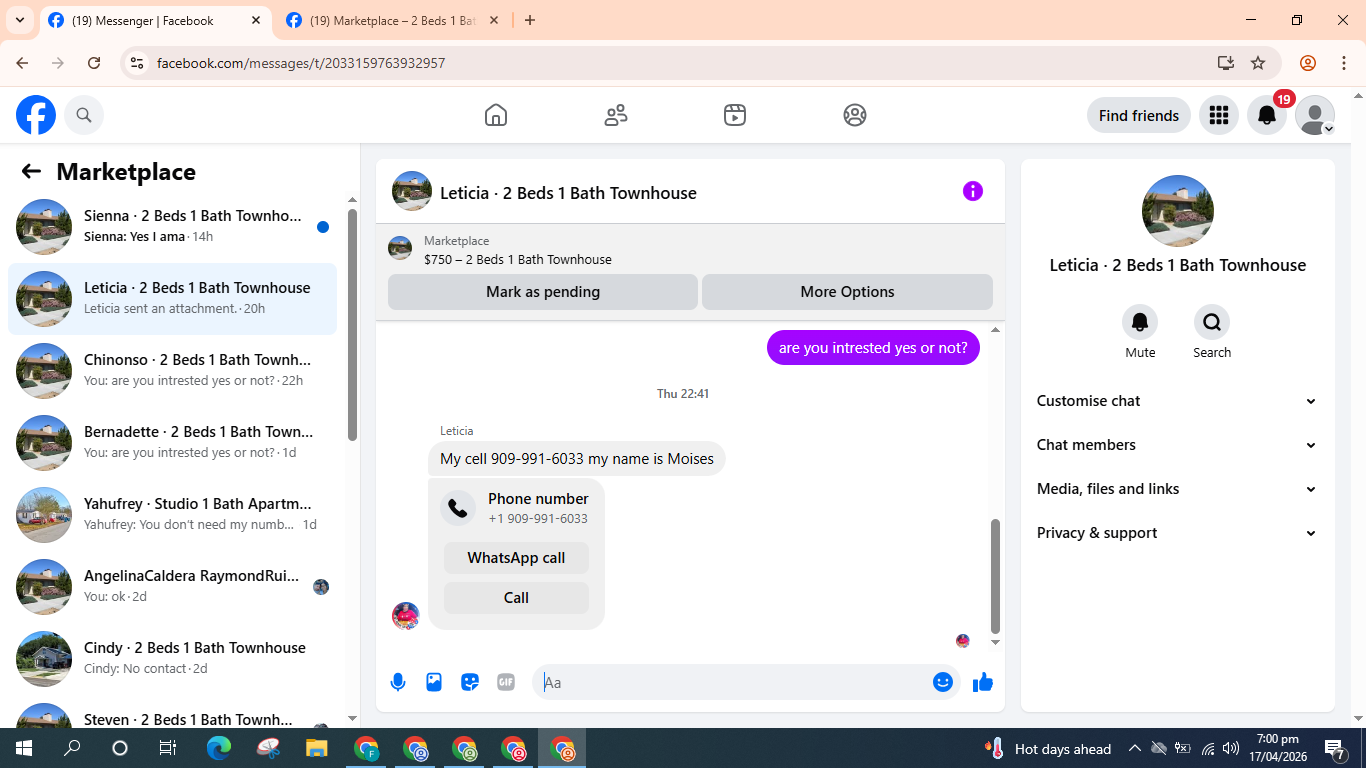Open Chrome three-dot menu

[1344, 63]
